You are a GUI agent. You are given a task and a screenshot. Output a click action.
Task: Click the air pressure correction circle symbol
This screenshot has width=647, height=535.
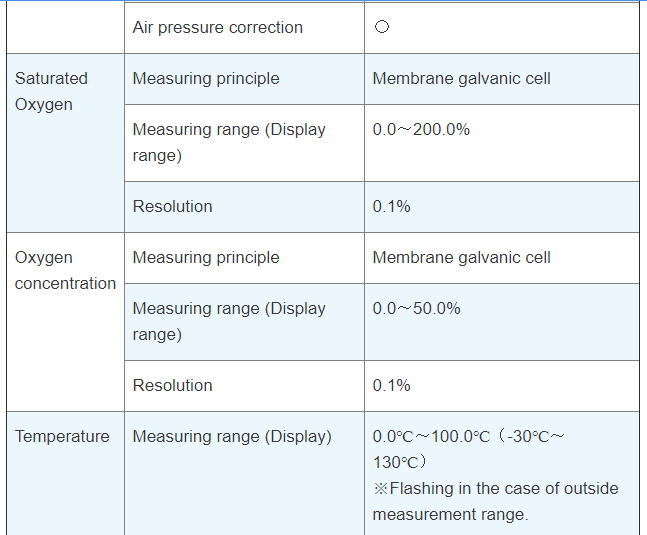(381, 28)
